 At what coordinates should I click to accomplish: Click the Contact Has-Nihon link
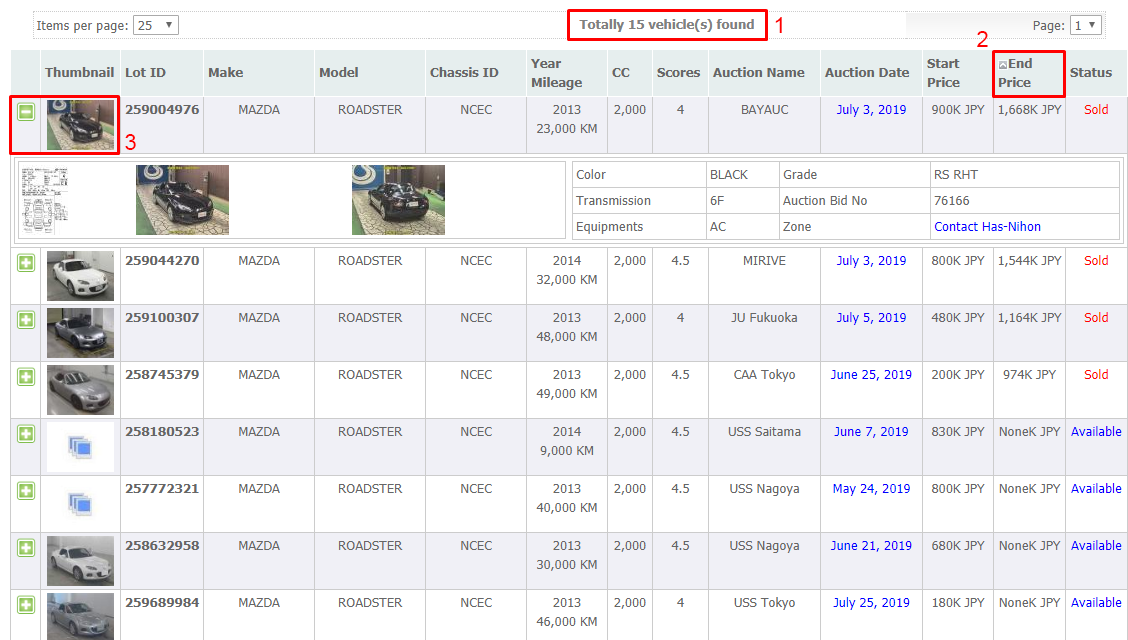click(987, 227)
